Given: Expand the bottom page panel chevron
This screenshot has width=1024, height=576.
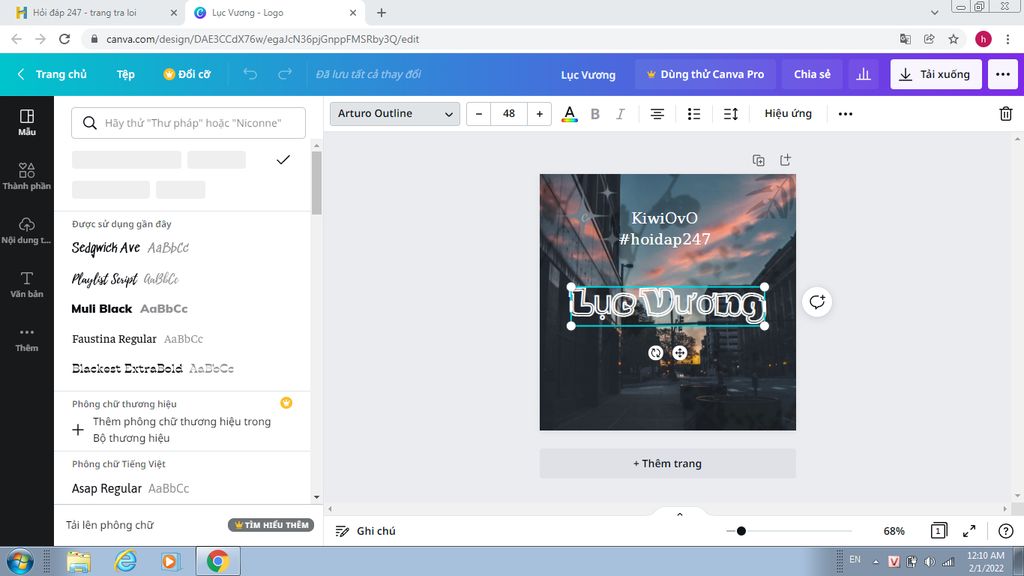Looking at the screenshot, I should 679,514.
